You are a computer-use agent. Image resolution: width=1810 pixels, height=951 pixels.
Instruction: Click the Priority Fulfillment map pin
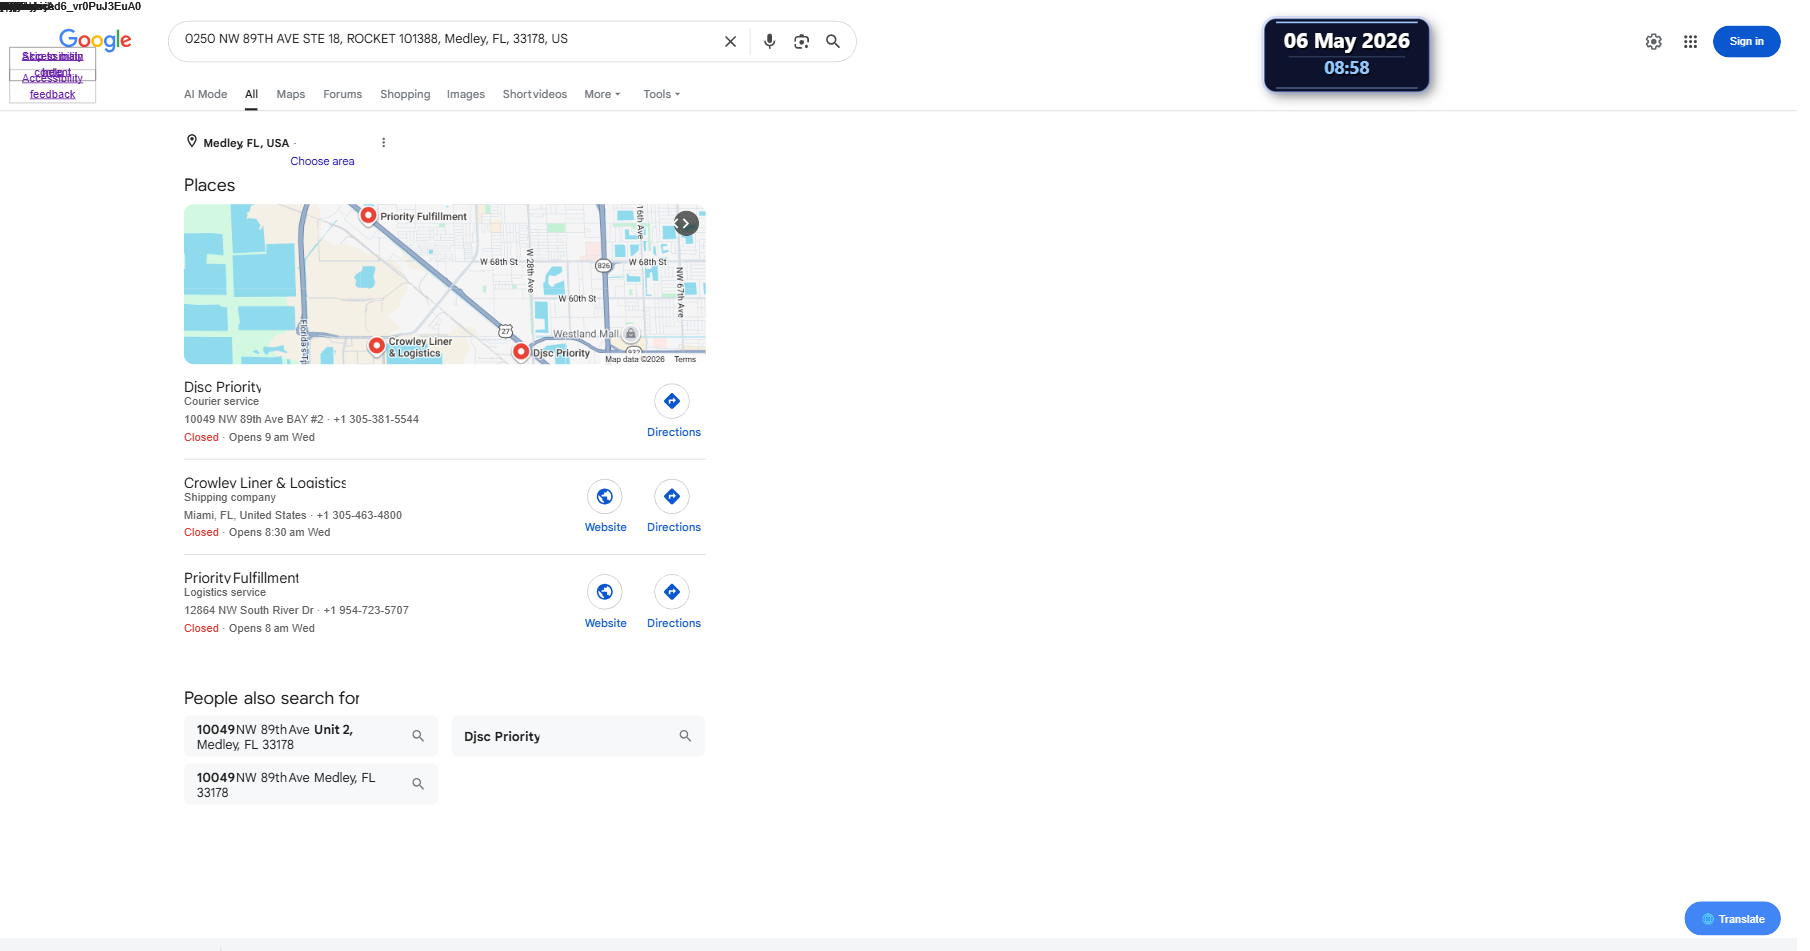pyautogui.click(x=368, y=215)
